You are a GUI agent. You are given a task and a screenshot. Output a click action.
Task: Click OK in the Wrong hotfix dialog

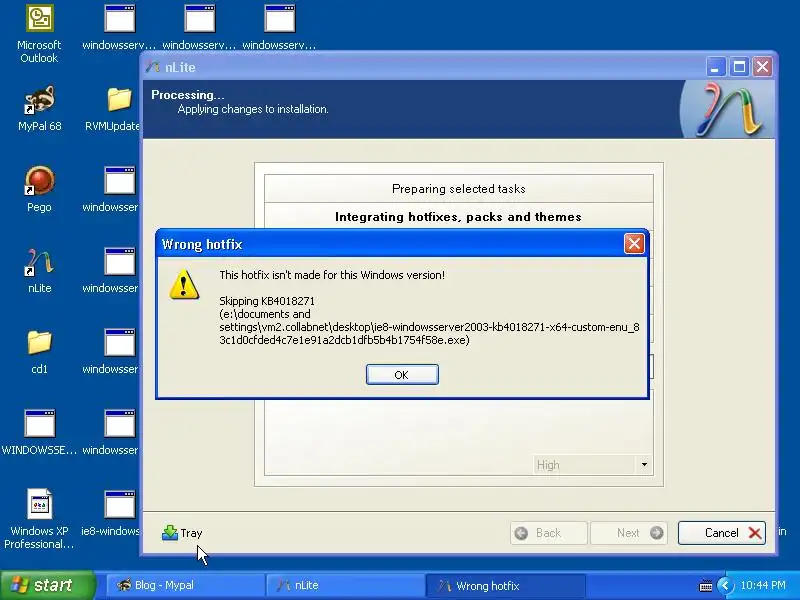[402, 374]
